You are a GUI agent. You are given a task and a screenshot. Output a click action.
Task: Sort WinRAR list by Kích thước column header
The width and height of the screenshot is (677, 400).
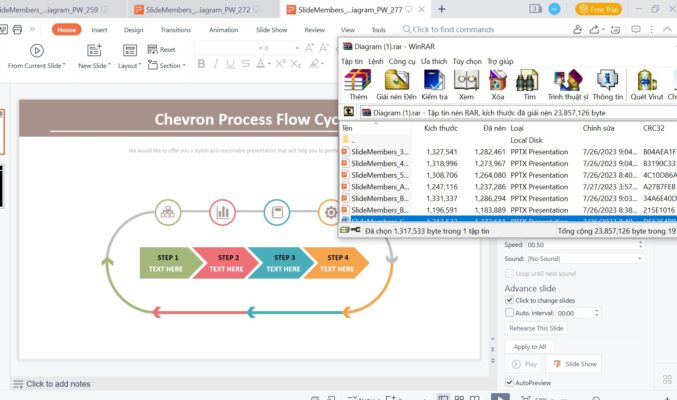441,128
